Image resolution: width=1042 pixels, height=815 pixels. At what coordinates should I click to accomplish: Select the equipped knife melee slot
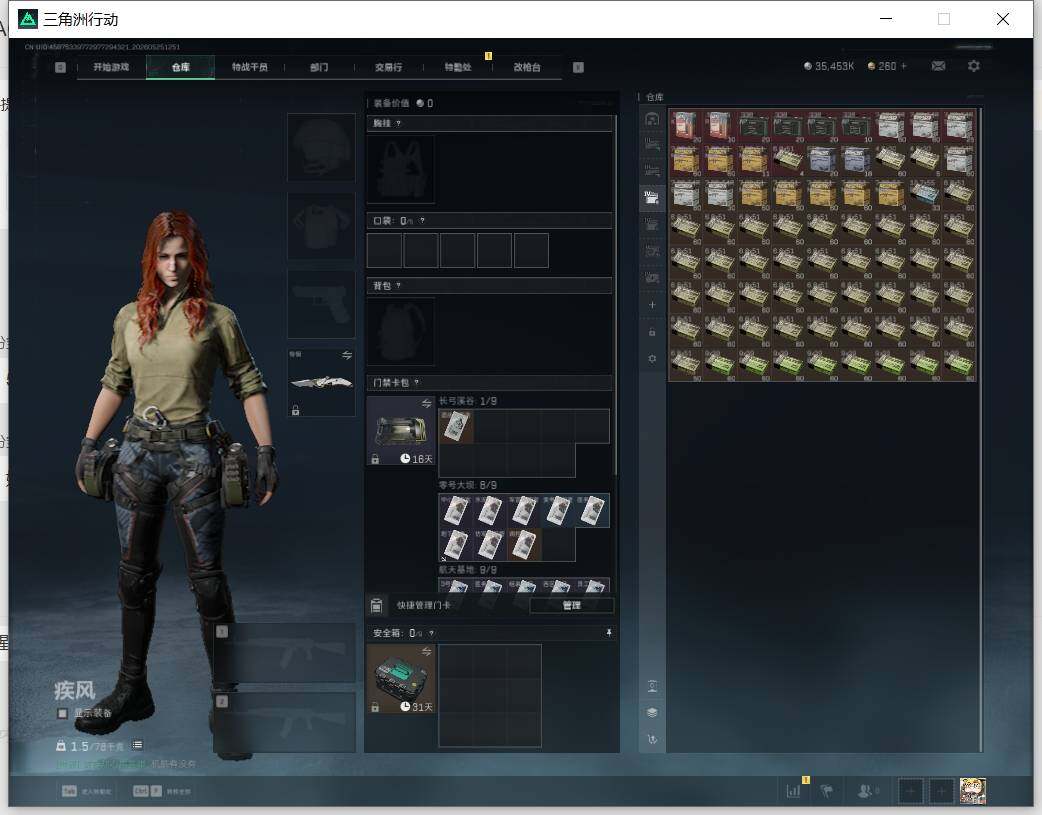321,382
